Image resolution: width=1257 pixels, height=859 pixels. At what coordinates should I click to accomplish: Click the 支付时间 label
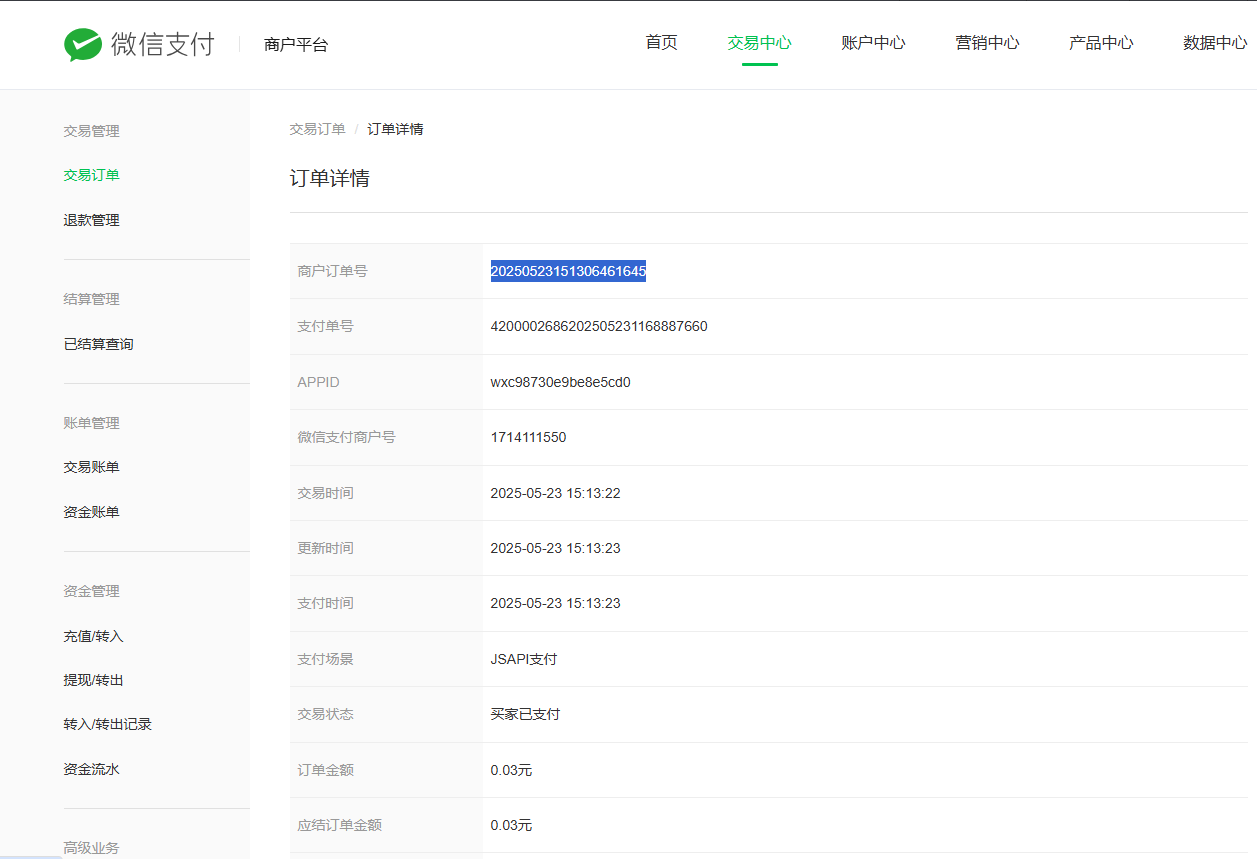(325, 603)
